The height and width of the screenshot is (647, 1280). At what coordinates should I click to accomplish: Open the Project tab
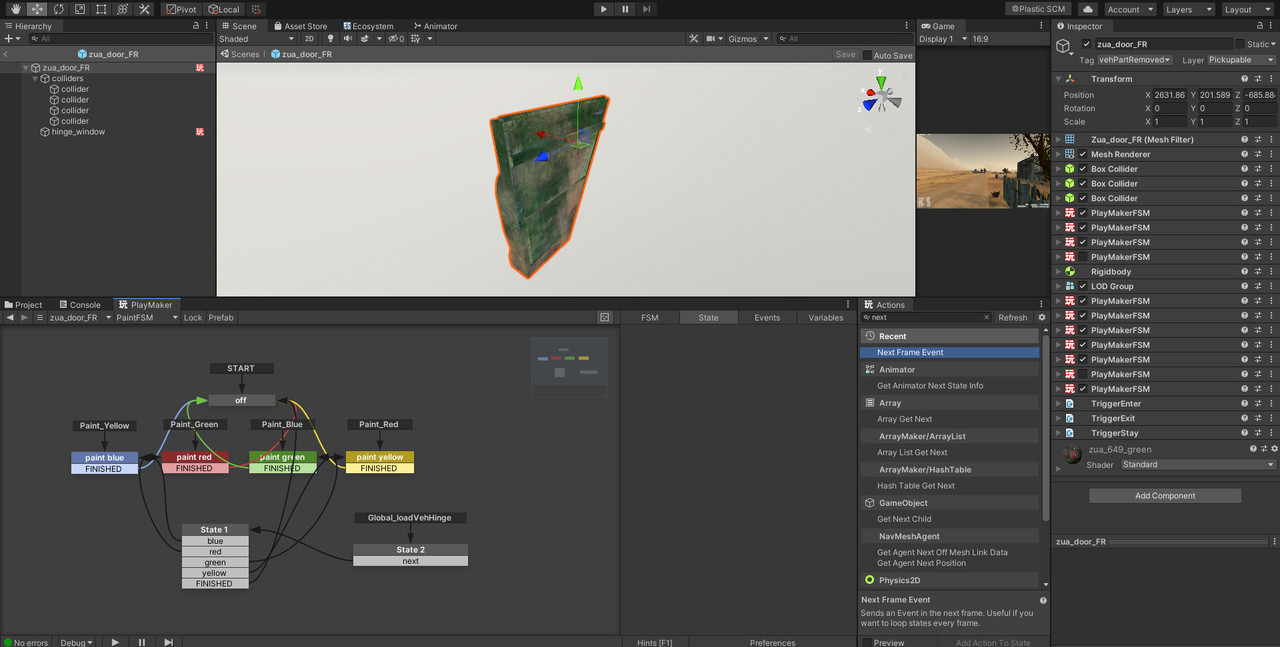coord(23,305)
